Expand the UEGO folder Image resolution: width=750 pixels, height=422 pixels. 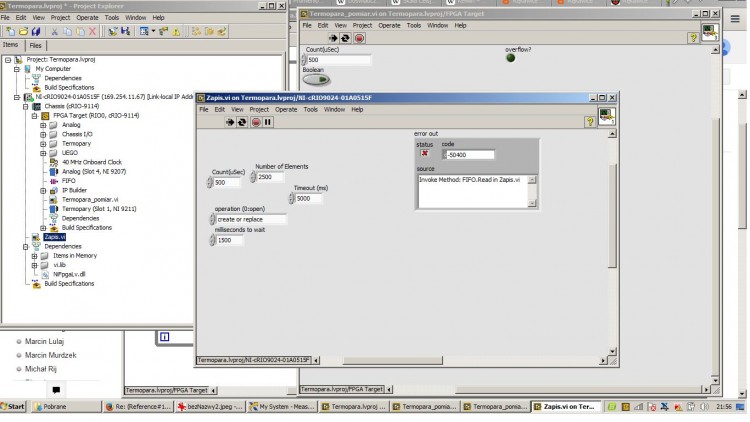(x=43, y=153)
